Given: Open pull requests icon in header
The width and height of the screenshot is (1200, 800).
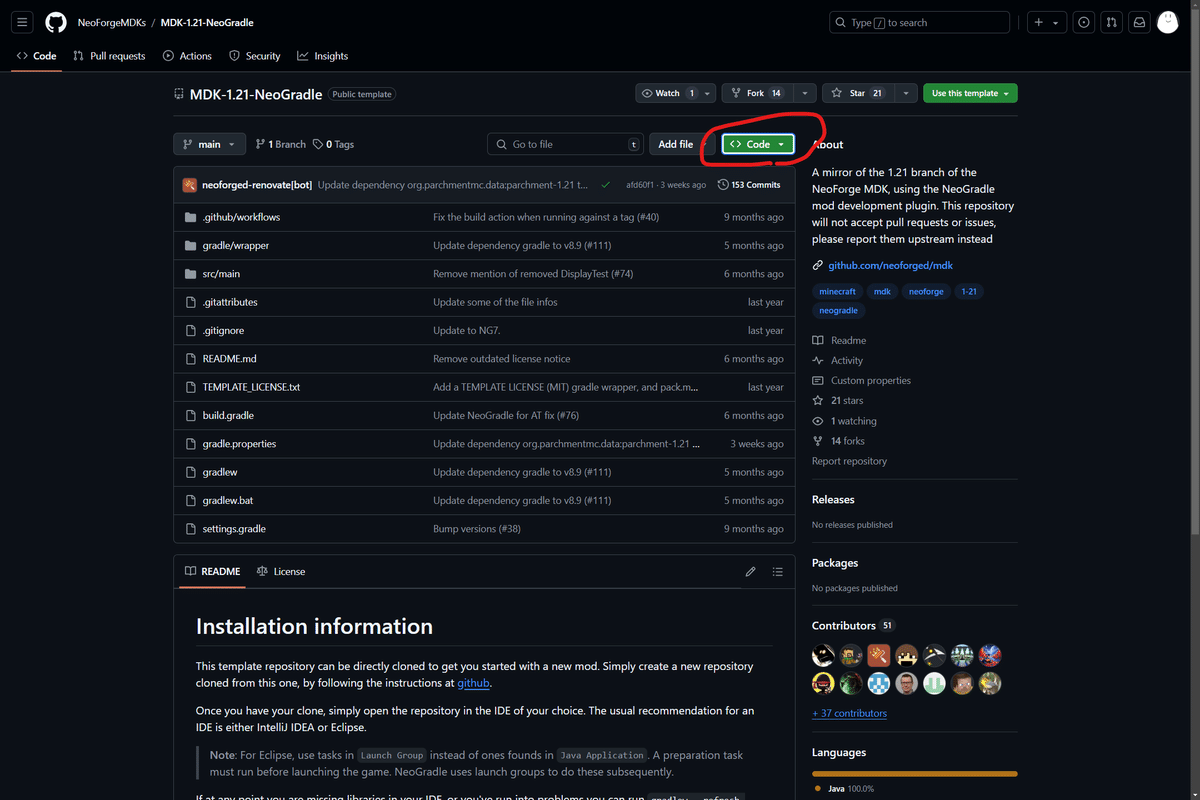Looking at the screenshot, I should click(x=1111, y=22).
